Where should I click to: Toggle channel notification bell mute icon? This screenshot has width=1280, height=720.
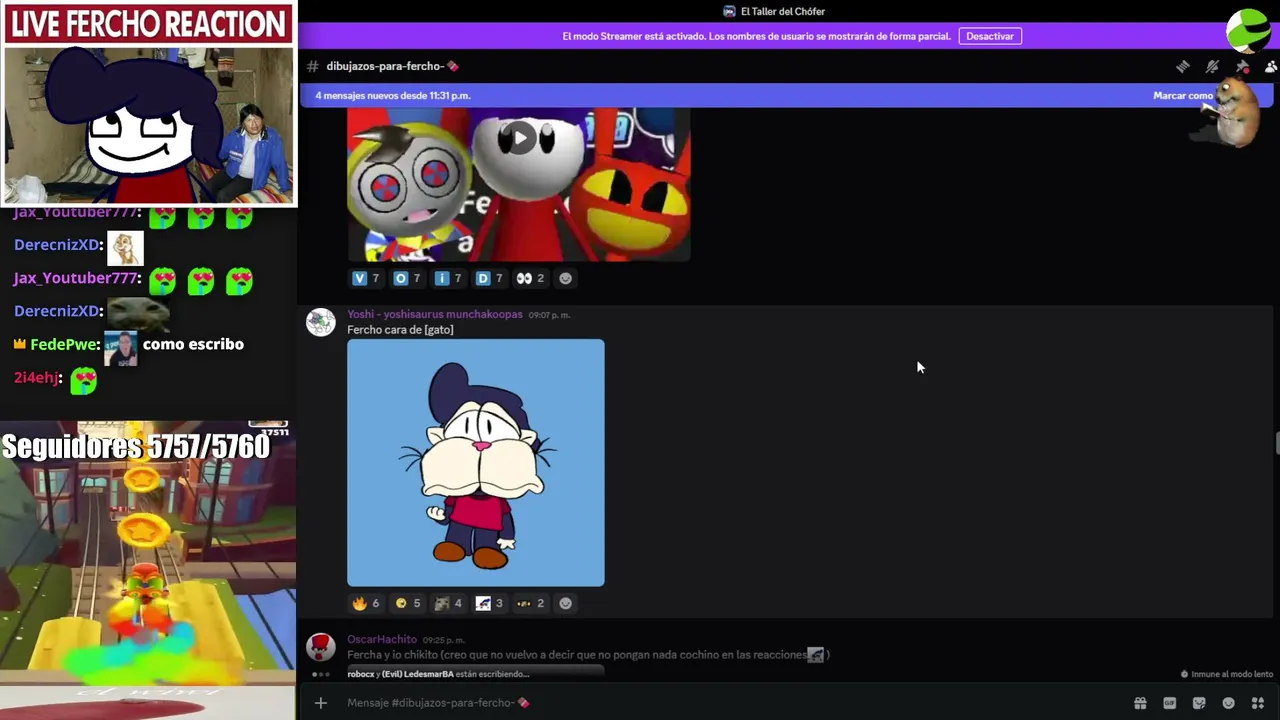click(x=1212, y=66)
